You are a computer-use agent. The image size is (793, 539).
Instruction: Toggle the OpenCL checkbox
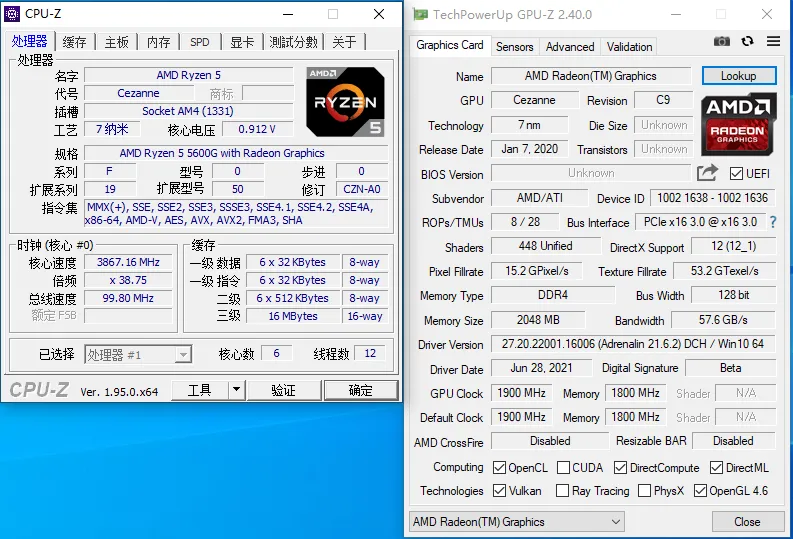coord(499,467)
